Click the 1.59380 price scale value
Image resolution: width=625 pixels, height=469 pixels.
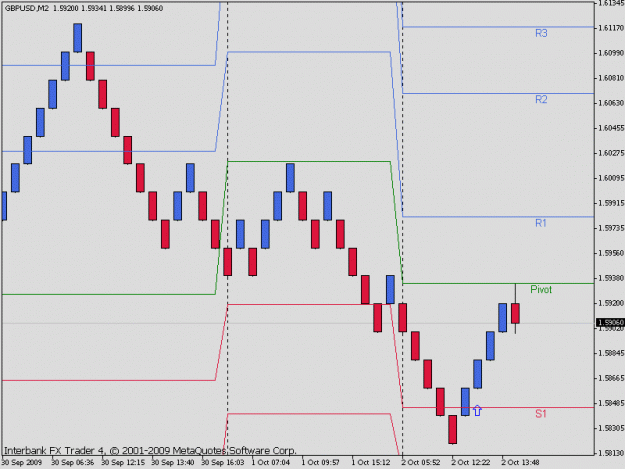click(611, 278)
